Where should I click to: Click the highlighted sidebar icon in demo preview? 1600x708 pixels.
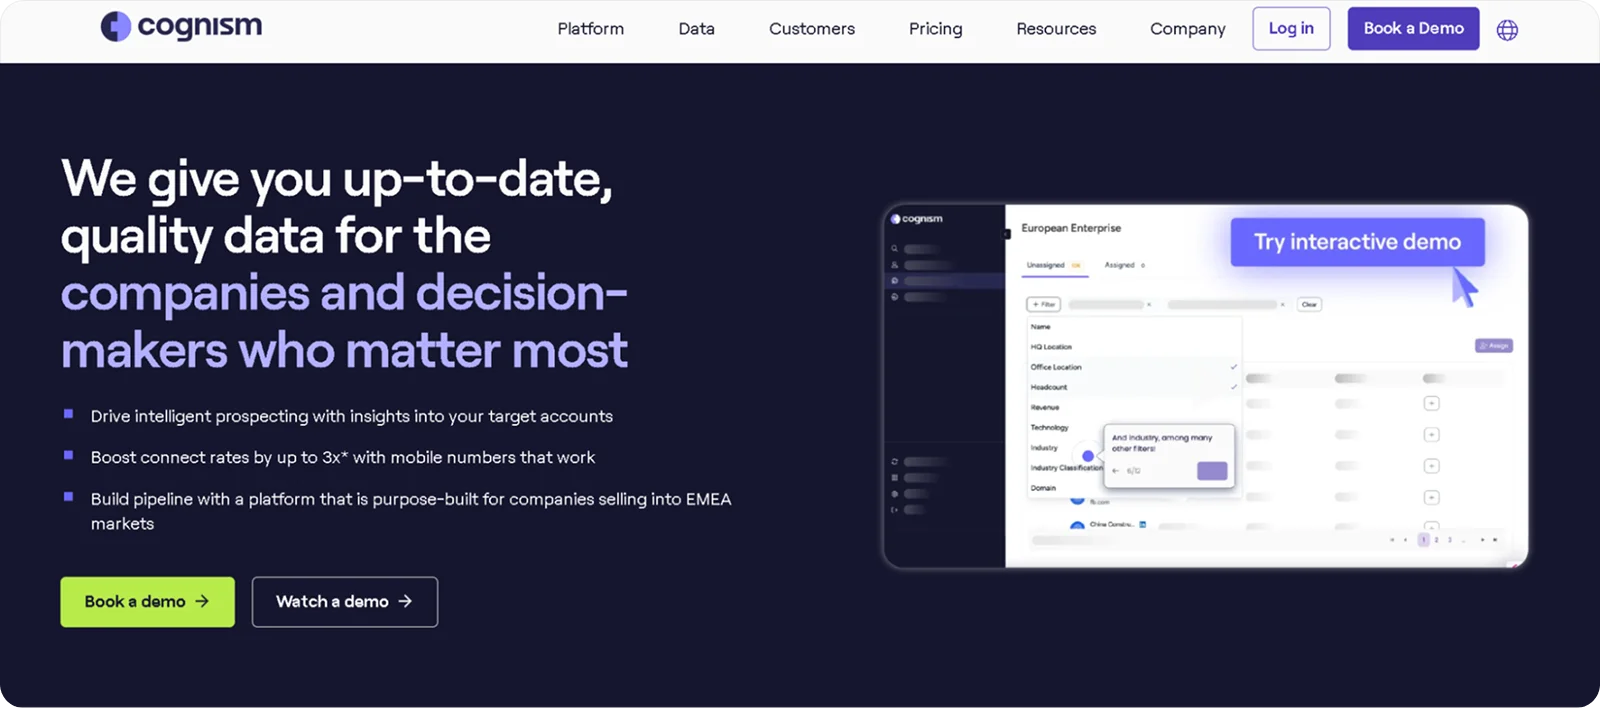(894, 281)
